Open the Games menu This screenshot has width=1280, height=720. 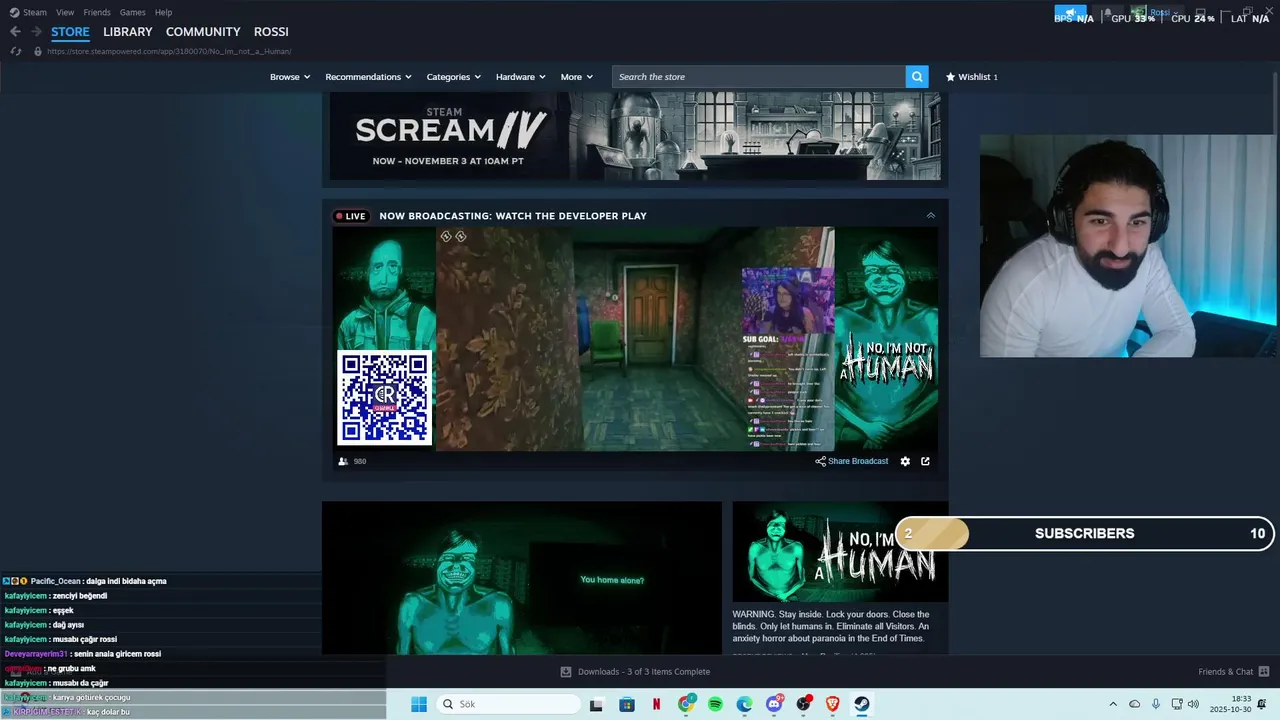point(132,12)
